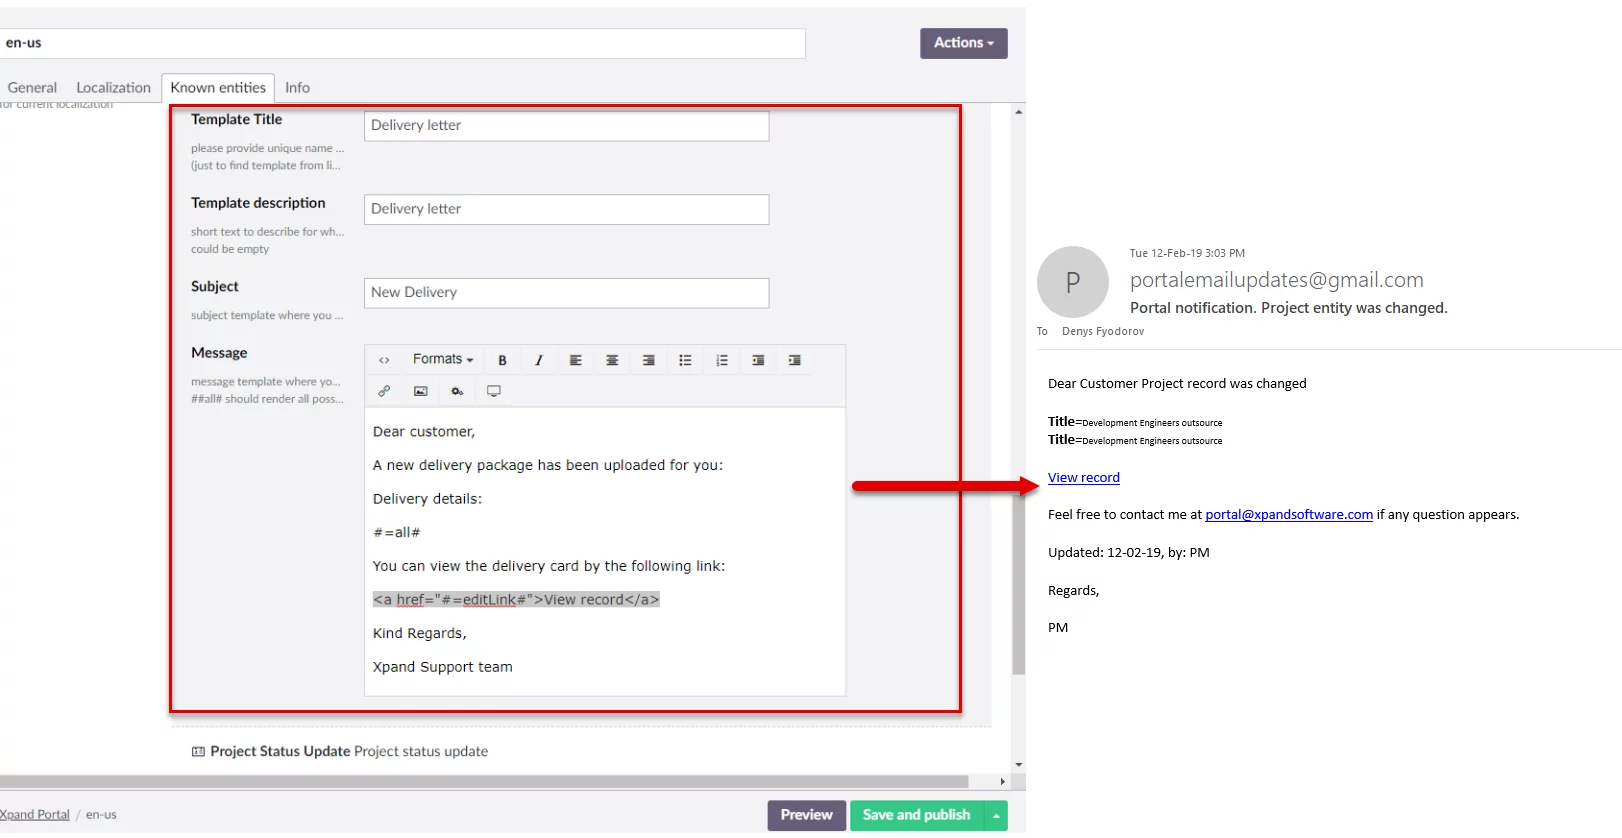Expand arrow next to Save and publish
The height and width of the screenshot is (838, 1622).
(x=996, y=816)
